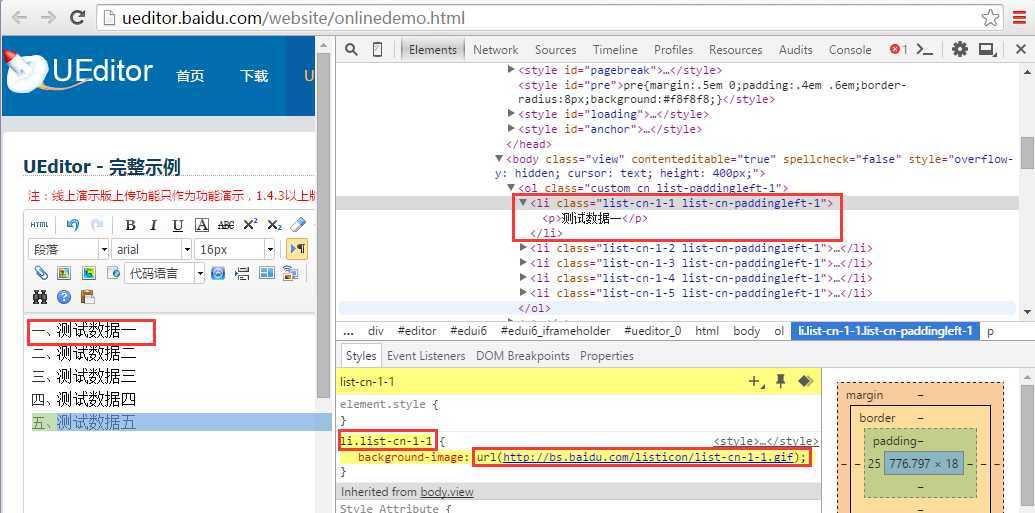
Task: Switch to the Resources tab
Action: (x=735, y=50)
